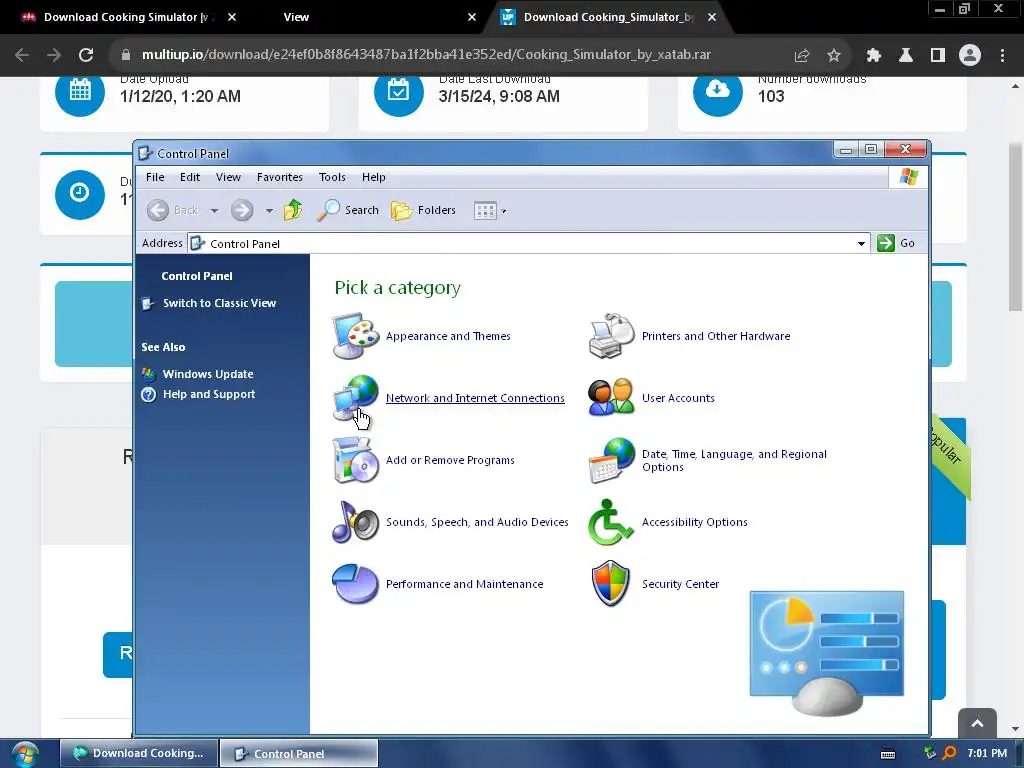
Task: Click the browser reload icon
Action: 86,55
